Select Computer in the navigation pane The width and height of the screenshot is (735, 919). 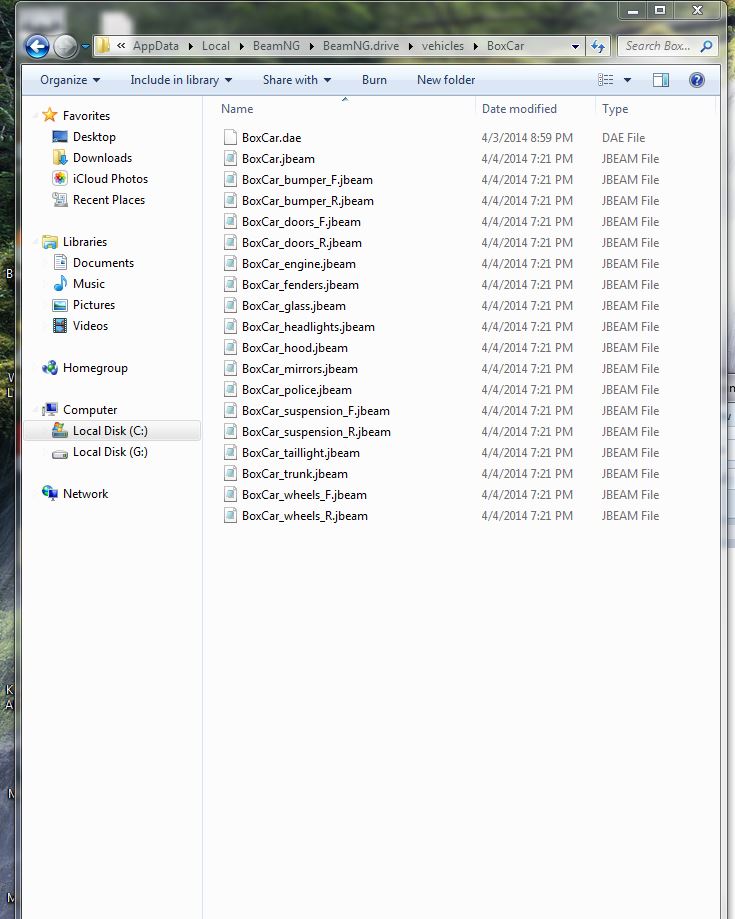[90, 410]
